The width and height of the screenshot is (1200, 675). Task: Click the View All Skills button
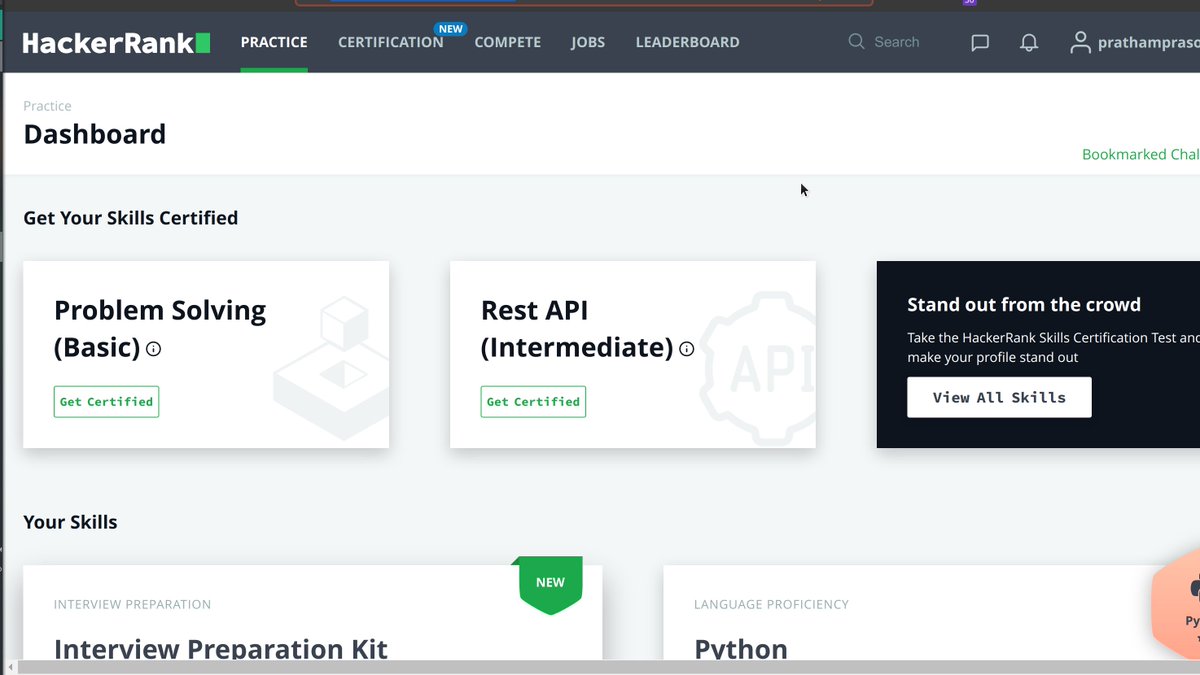click(x=999, y=397)
